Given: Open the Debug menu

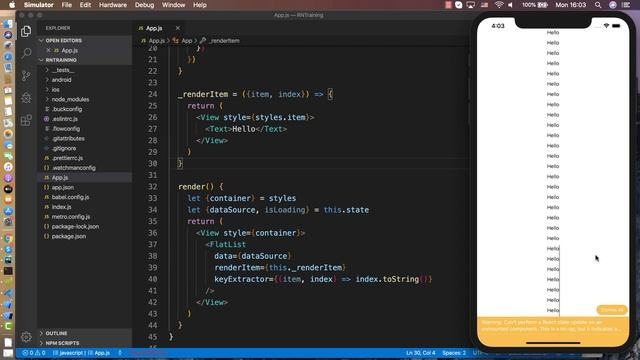Looking at the screenshot, I should pyautogui.click(x=144, y=5).
